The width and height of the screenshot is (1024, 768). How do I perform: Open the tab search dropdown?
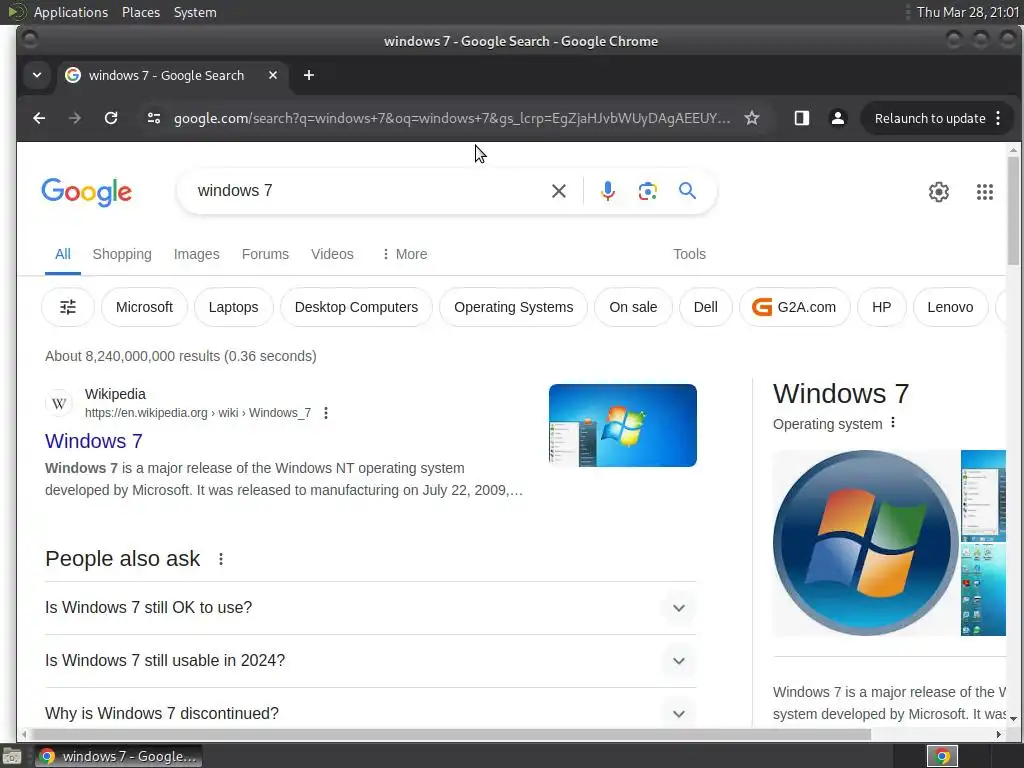(37, 75)
